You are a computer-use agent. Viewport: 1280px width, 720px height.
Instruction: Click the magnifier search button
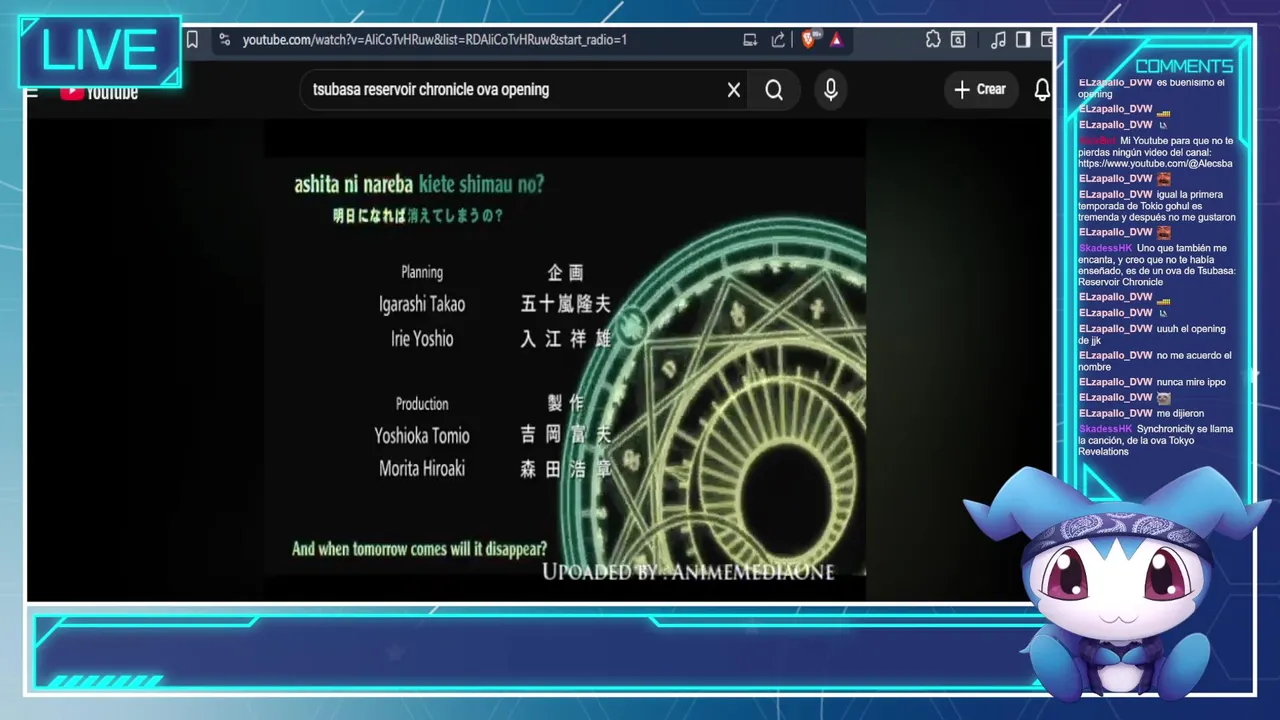coord(774,90)
